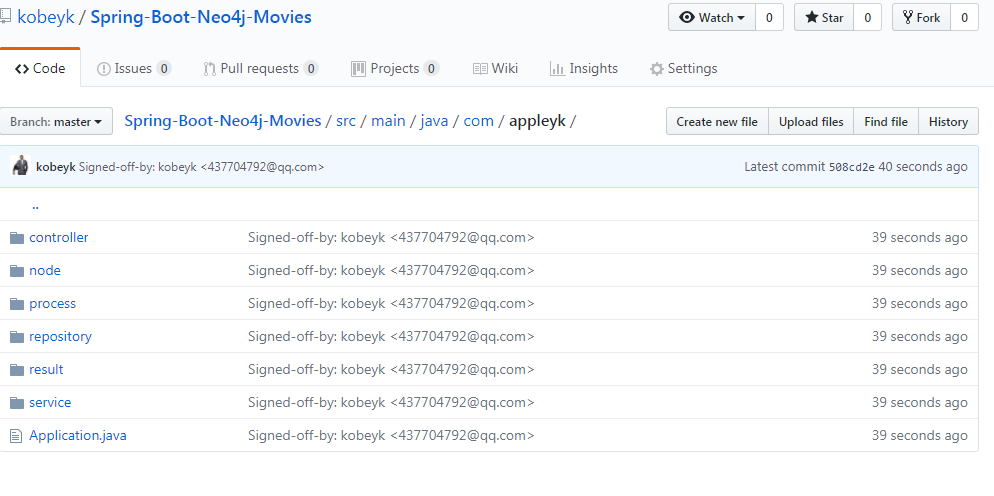This screenshot has width=994, height=496.
Task: Click the stargazers count next to Star
Action: point(868,17)
